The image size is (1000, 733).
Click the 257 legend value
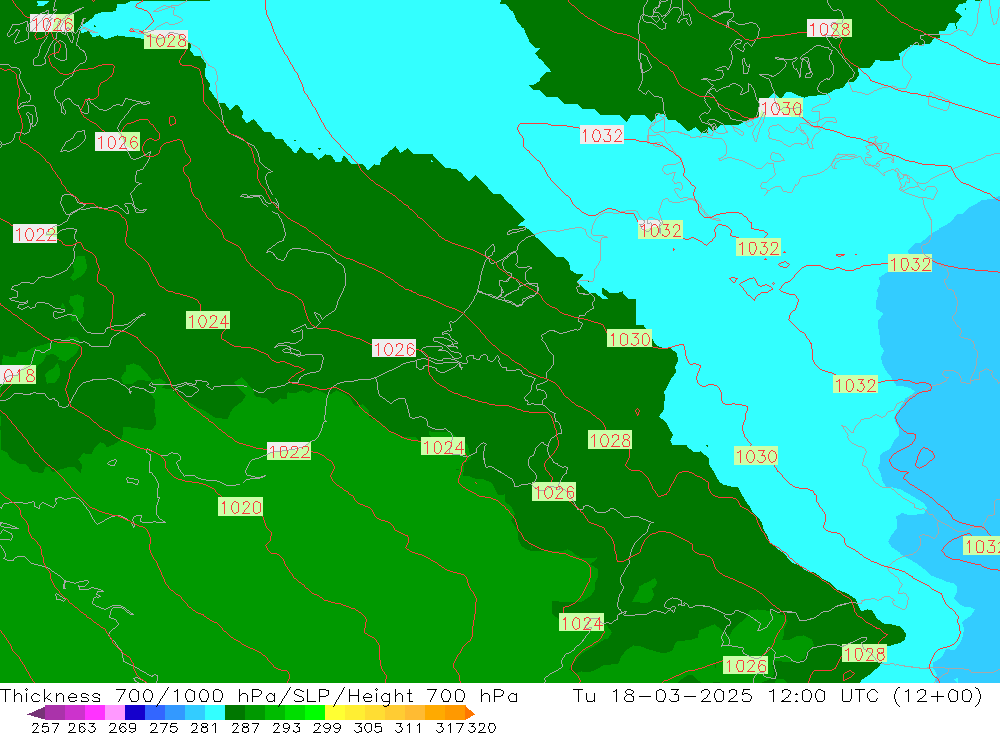click(45, 727)
